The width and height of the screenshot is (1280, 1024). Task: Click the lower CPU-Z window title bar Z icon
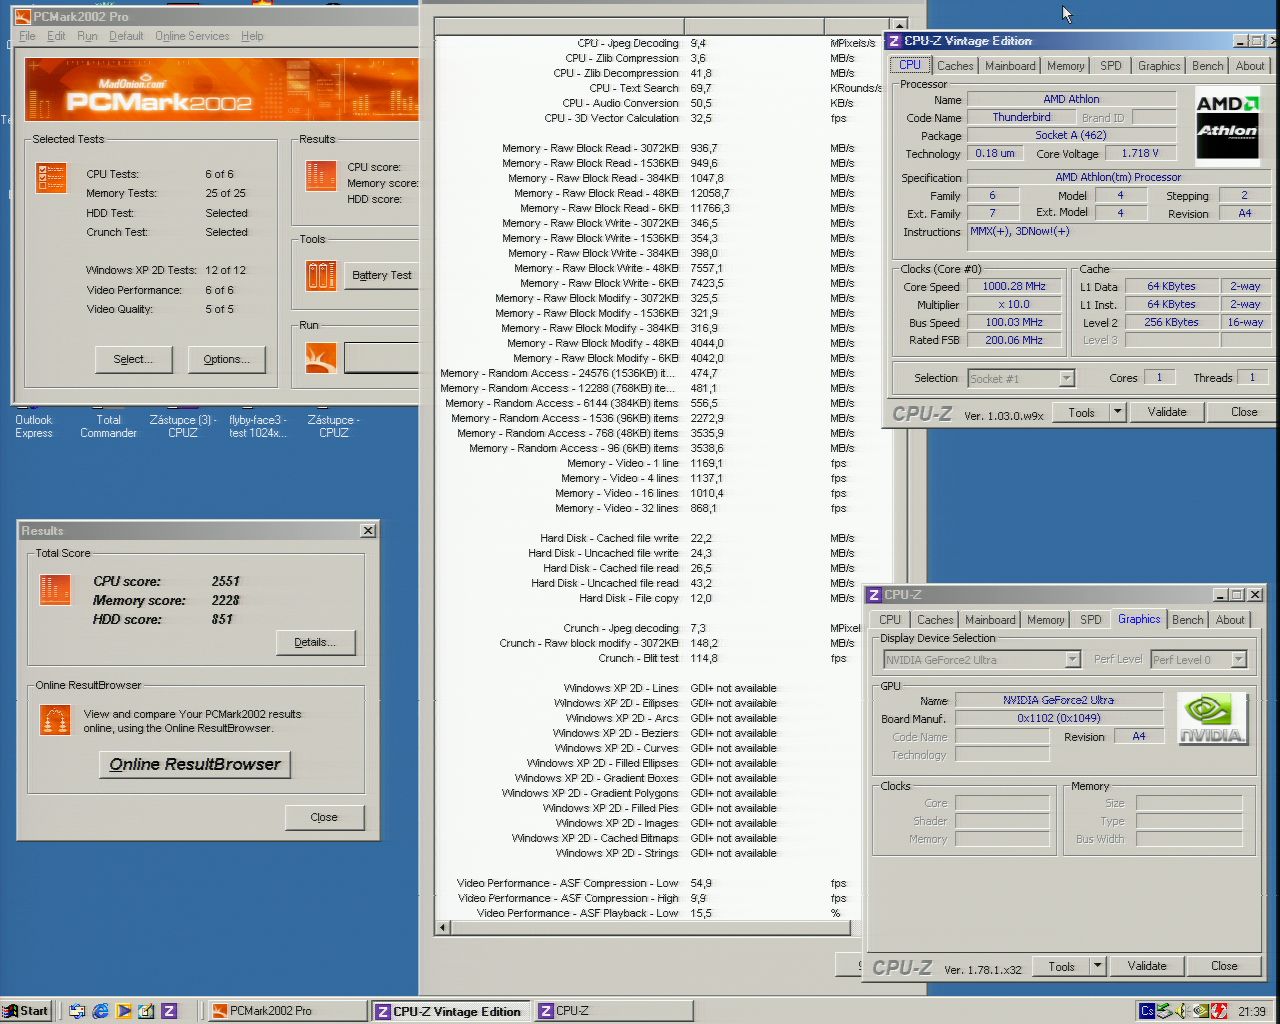[x=874, y=595]
